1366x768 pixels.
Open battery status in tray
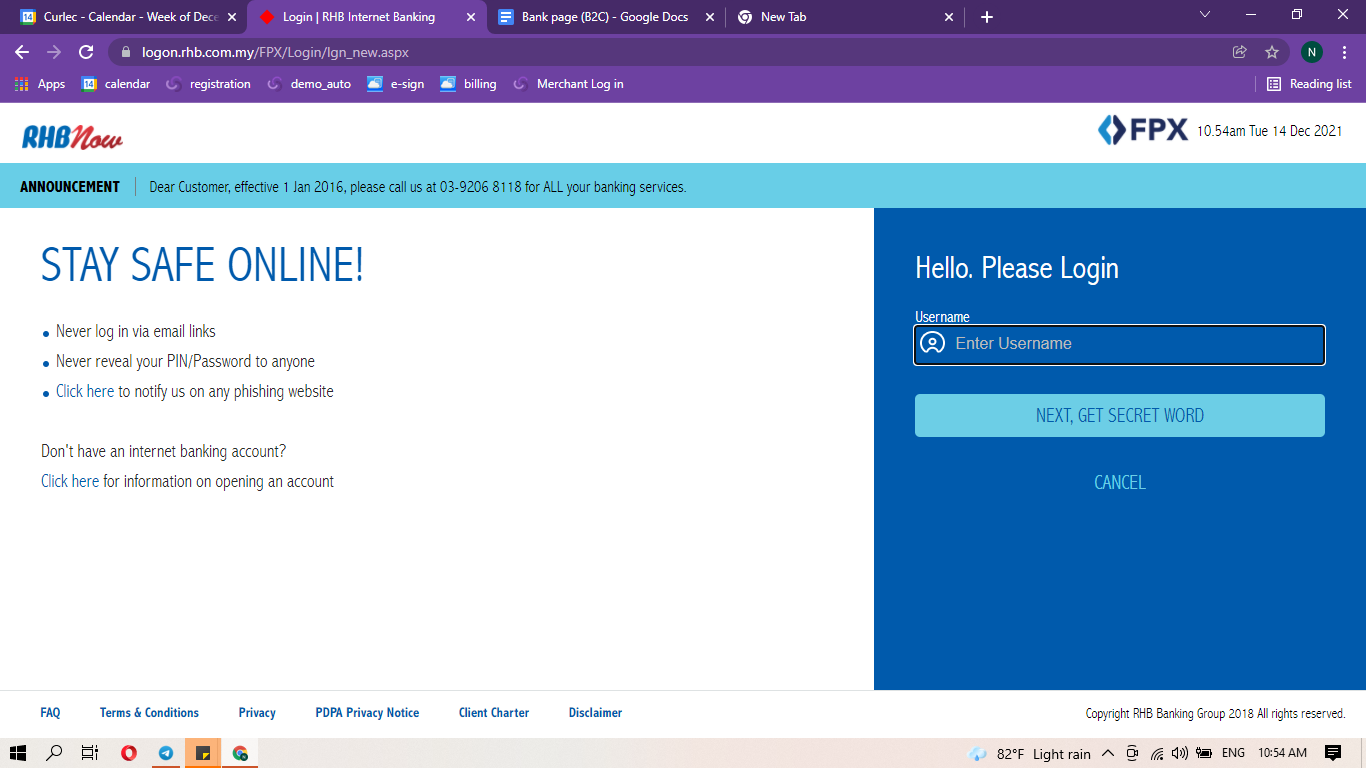point(1204,753)
